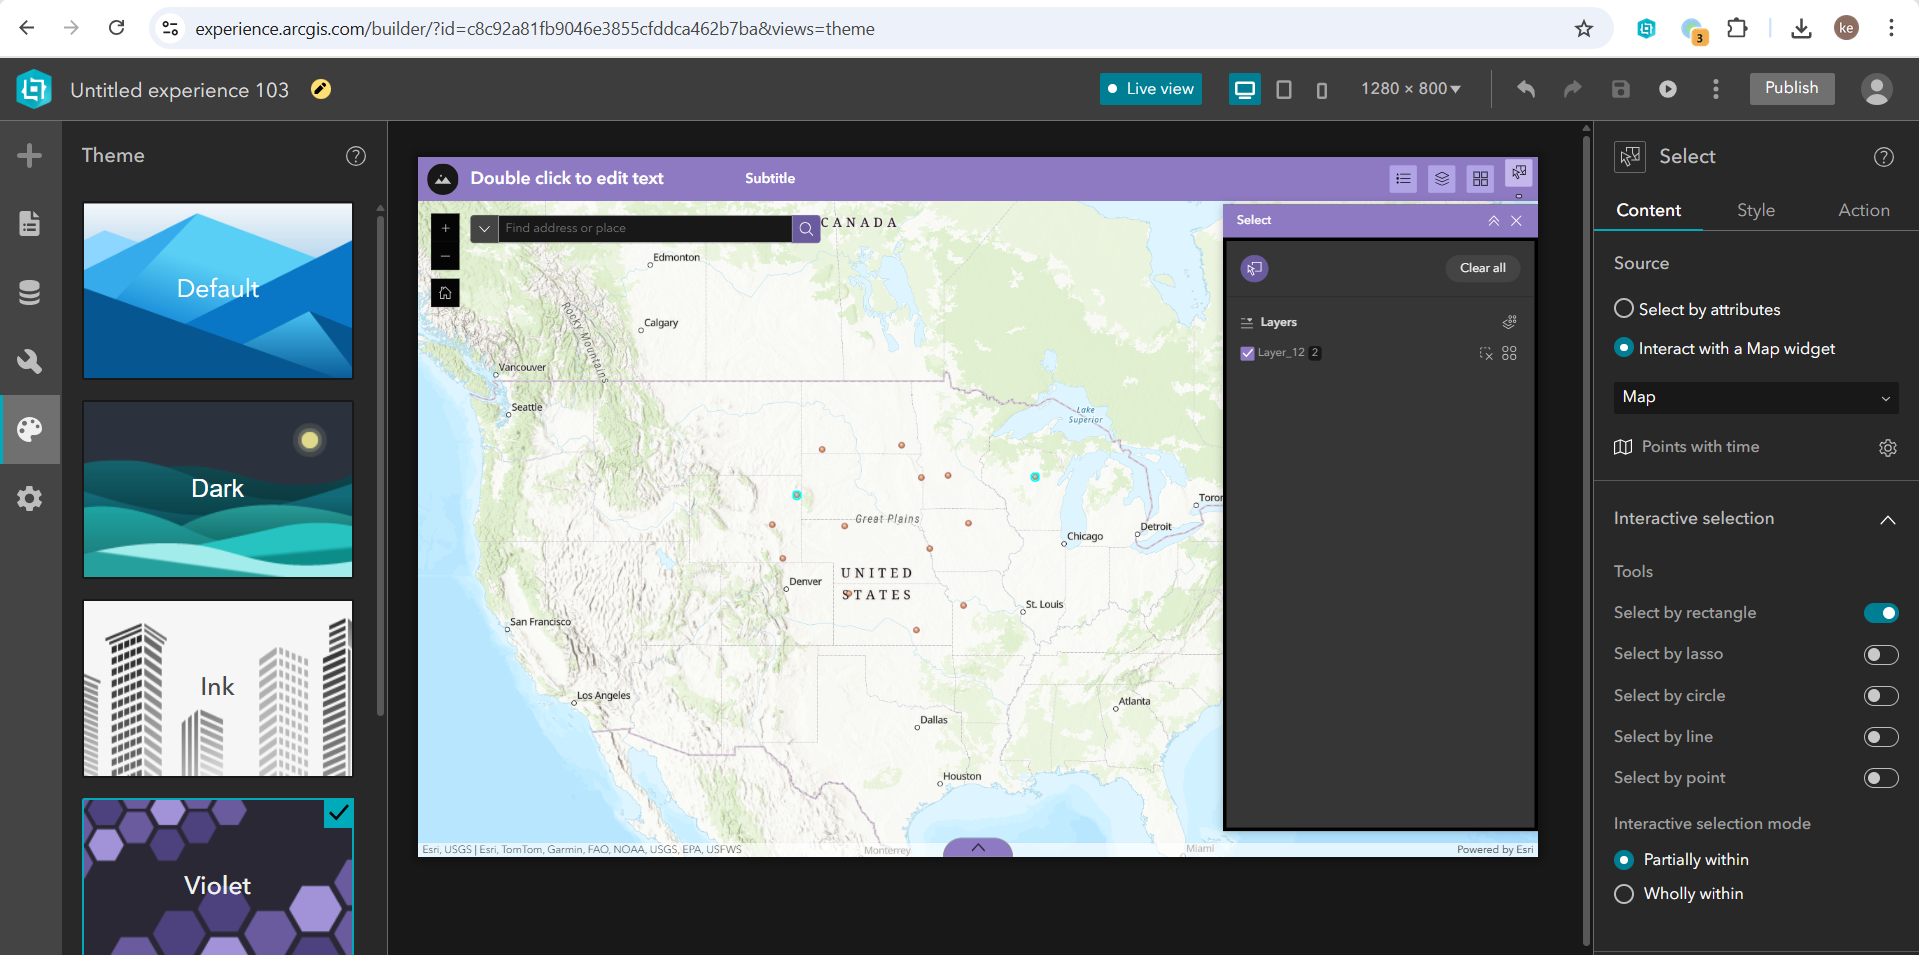Click the Publish button

[x=1791, y=88]
